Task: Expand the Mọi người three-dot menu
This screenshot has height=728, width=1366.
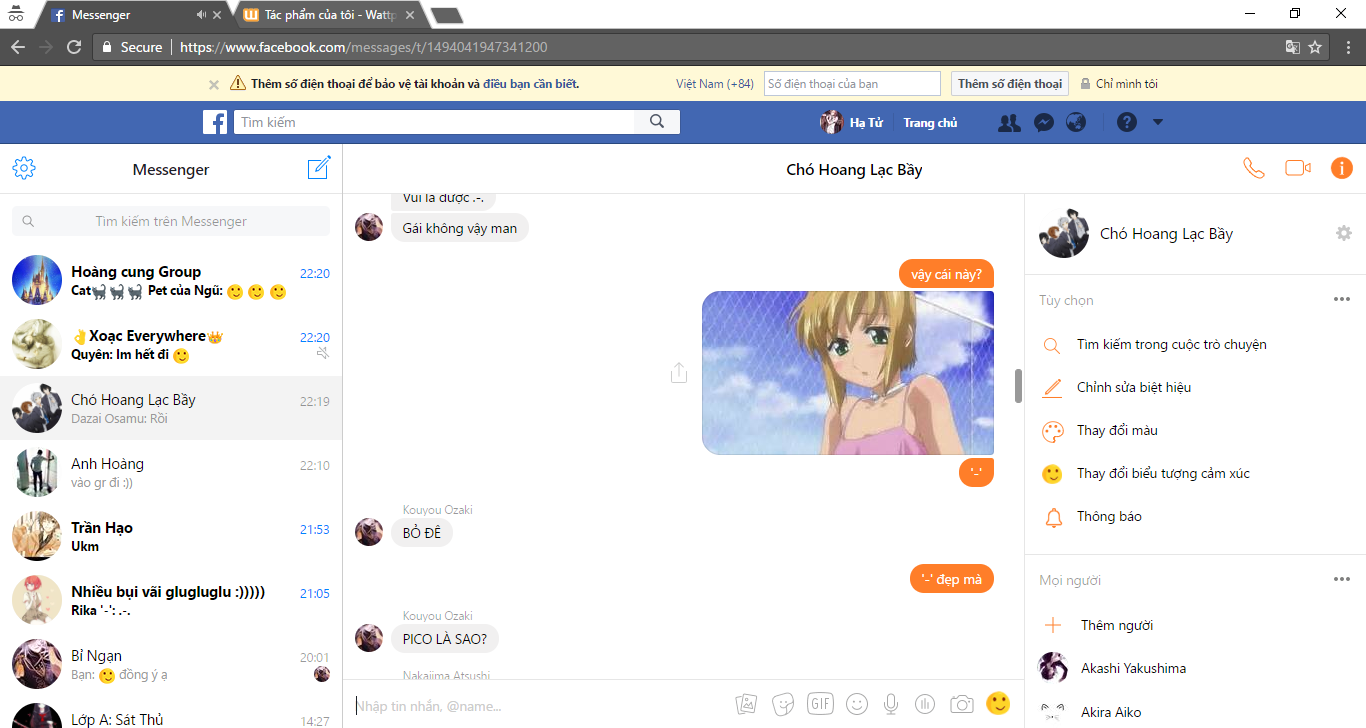Action: [1341, 580]
